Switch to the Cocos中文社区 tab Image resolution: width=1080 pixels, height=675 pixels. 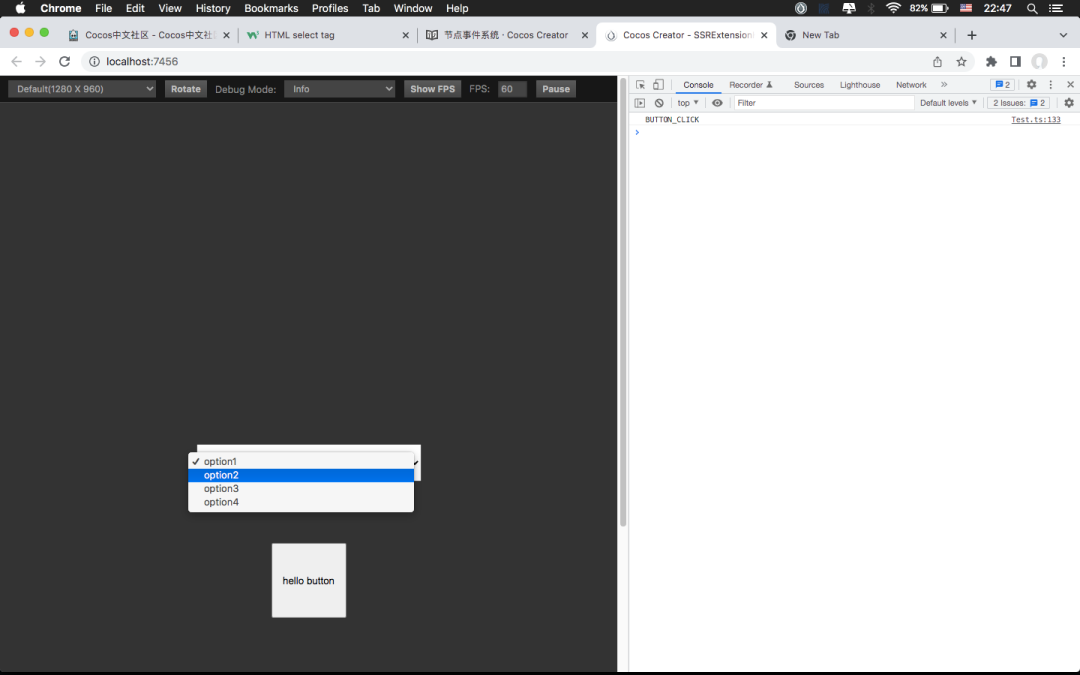coord(148,35)
